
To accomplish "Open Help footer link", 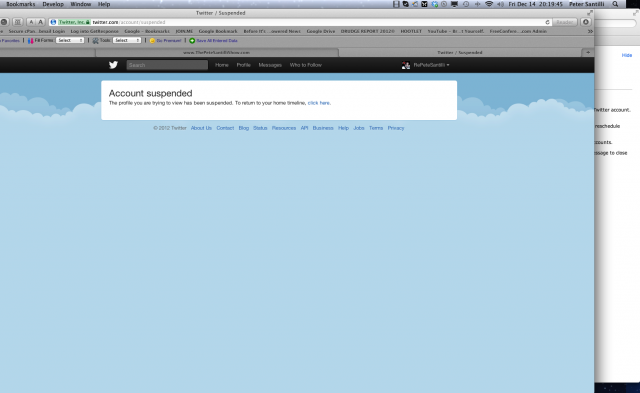I will click(343, 128).
